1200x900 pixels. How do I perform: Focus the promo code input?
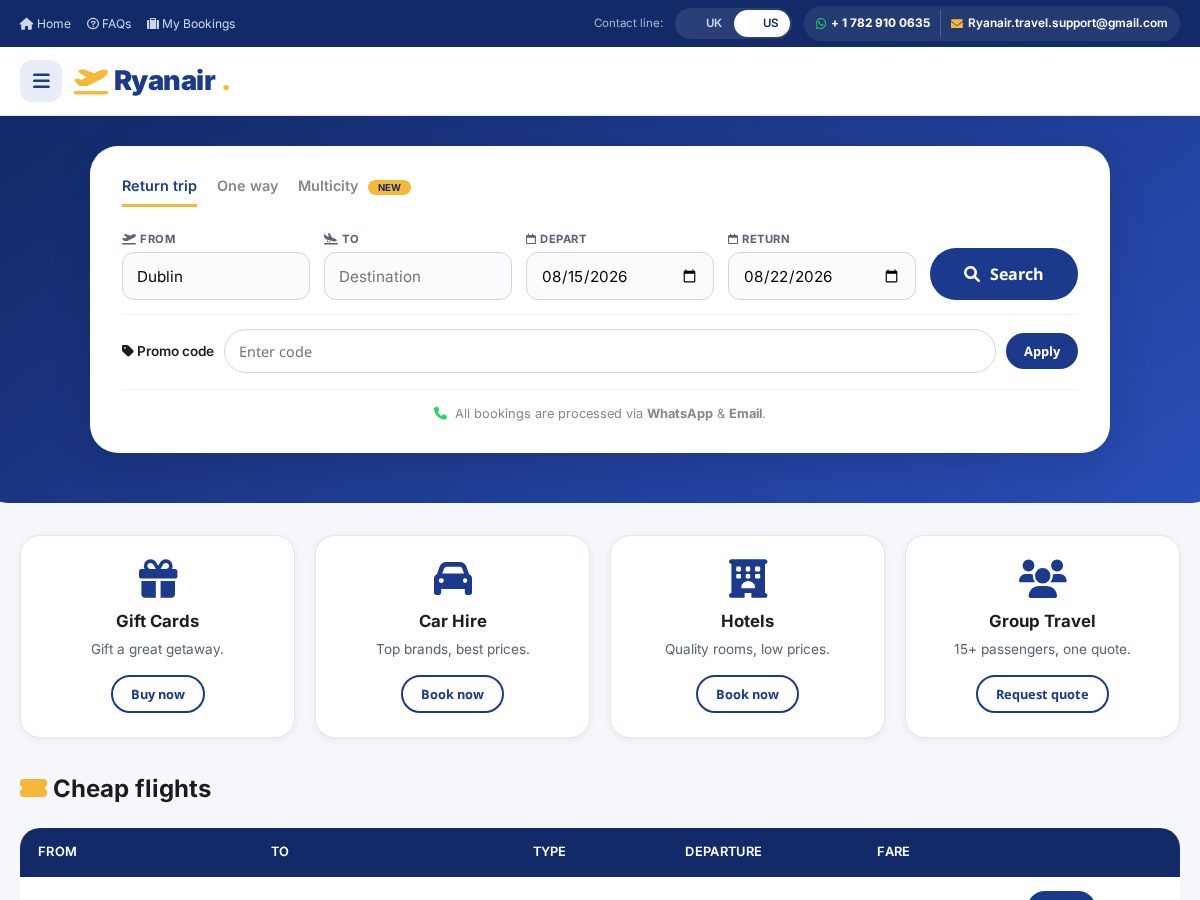tap(610, 351)
